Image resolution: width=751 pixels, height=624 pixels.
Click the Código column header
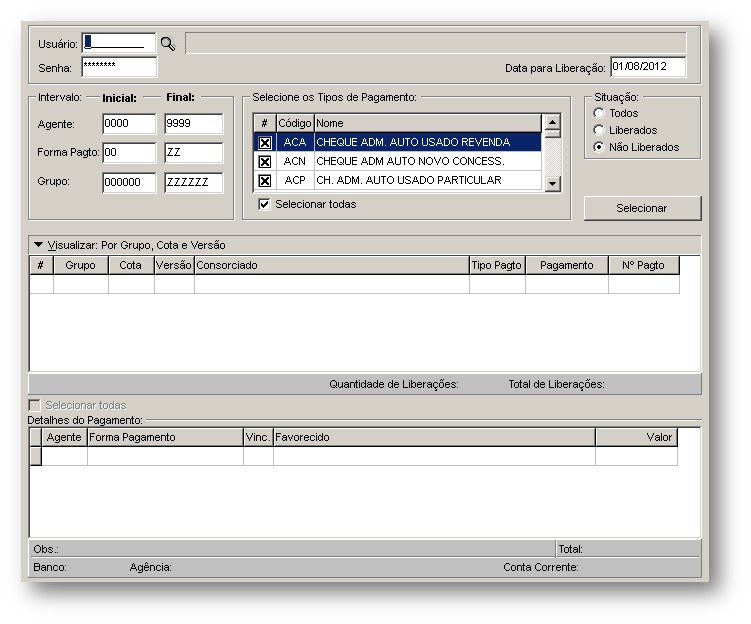pos(295,123)
